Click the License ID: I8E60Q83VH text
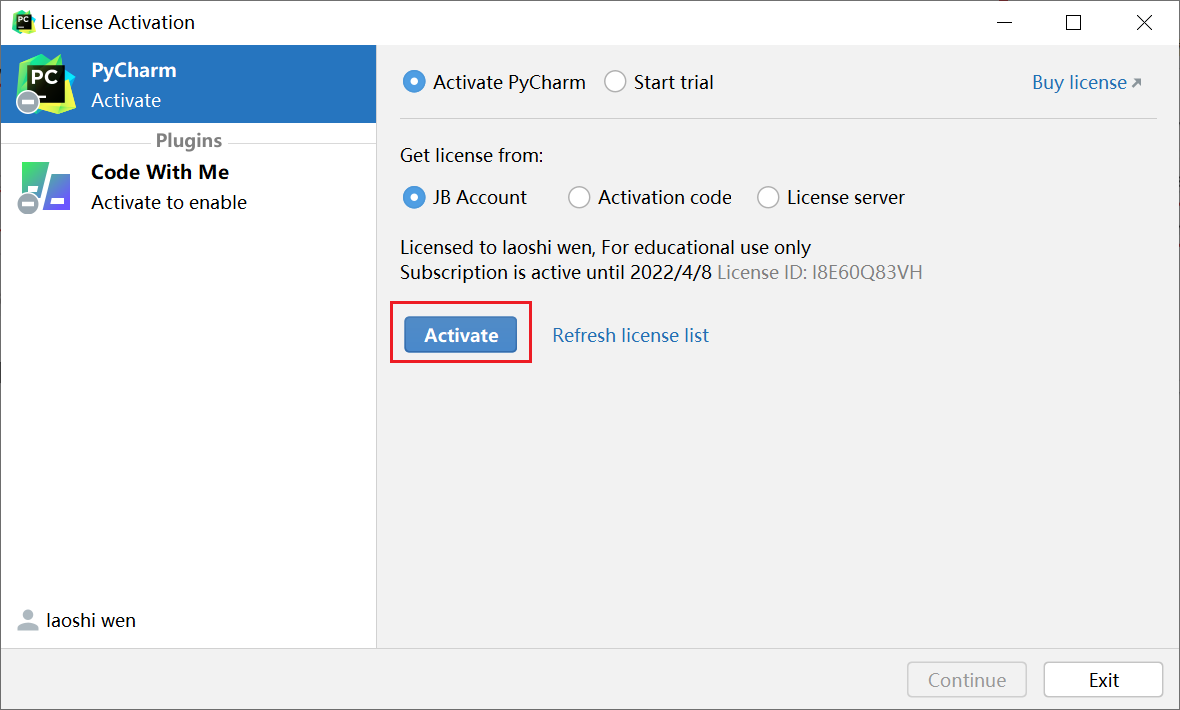Viewport: 1180px width, 710px height. [x=820, y=272]
